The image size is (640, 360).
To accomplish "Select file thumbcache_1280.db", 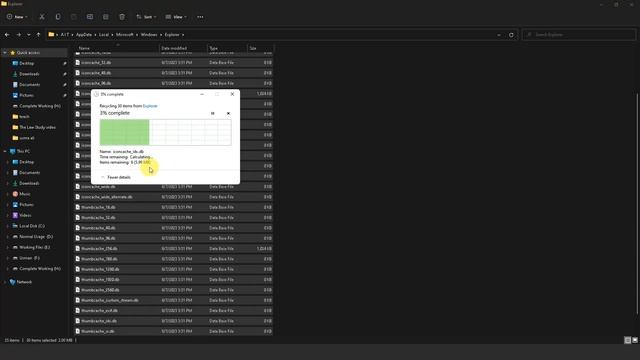I will (x=173, y=269).
